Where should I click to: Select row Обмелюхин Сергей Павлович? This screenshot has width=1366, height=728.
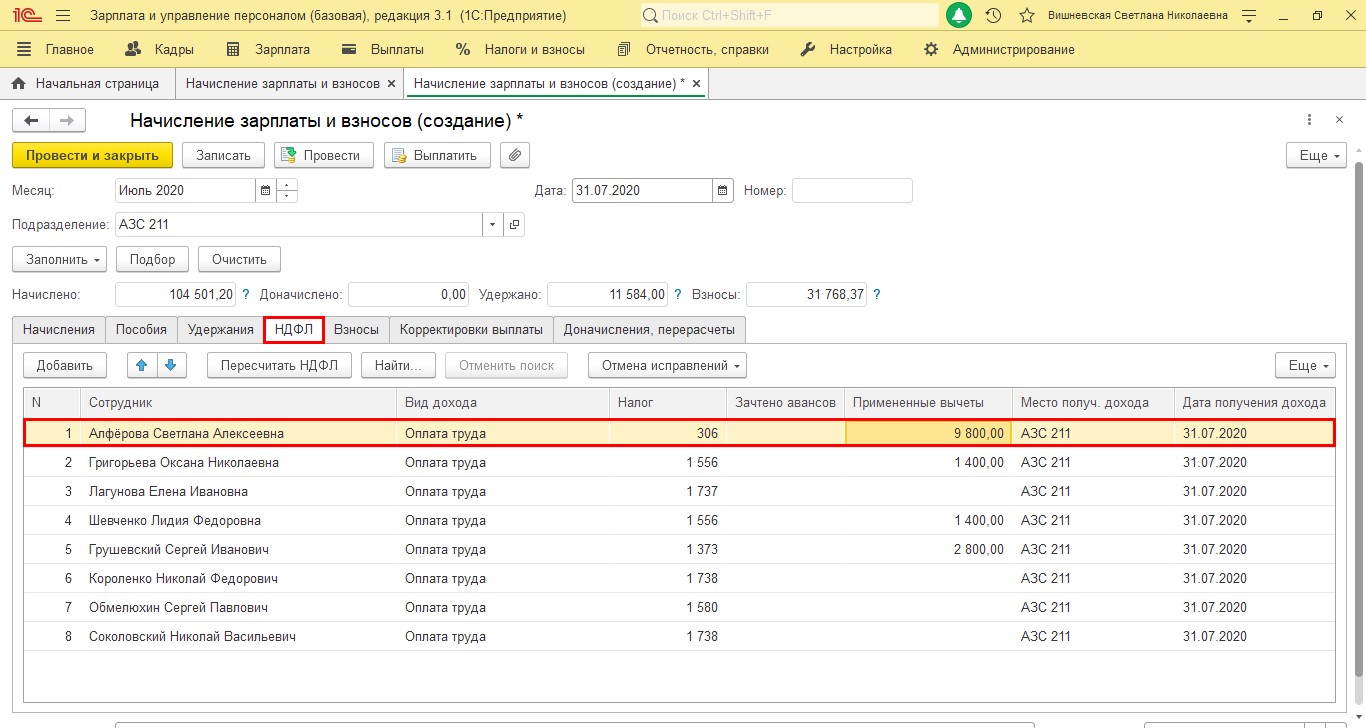point(679,607)
